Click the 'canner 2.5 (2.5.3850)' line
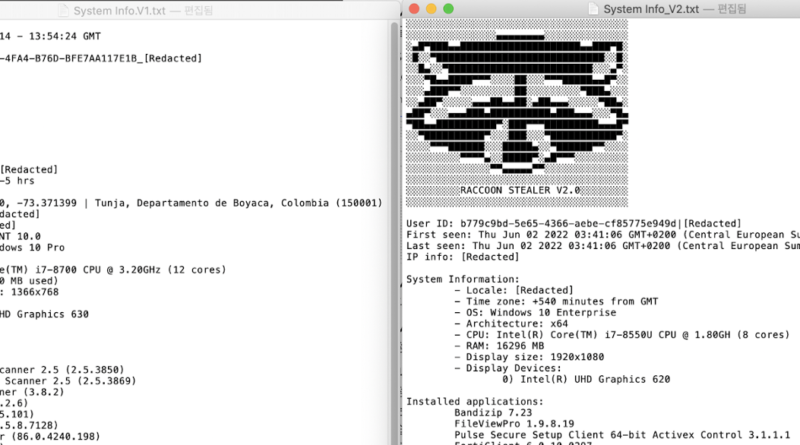The width and height of the screenshot is (800, 445). click(62, 370)
